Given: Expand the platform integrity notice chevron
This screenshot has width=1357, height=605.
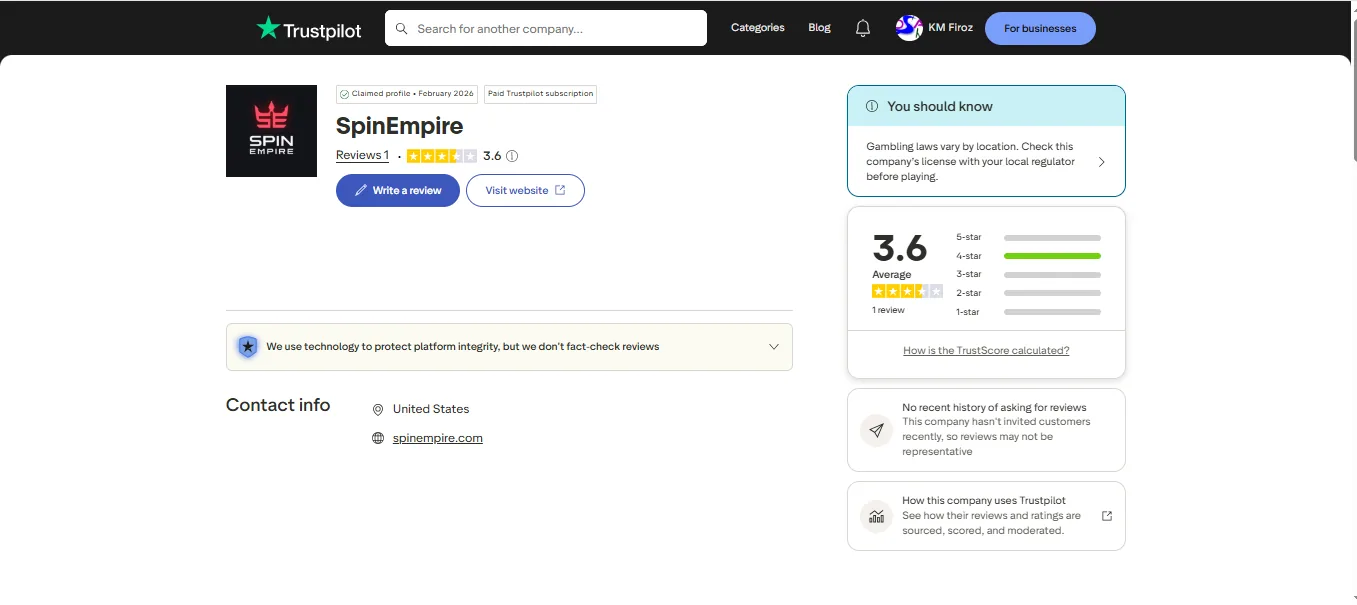Looking at the screenshot, I should (773, 347).
